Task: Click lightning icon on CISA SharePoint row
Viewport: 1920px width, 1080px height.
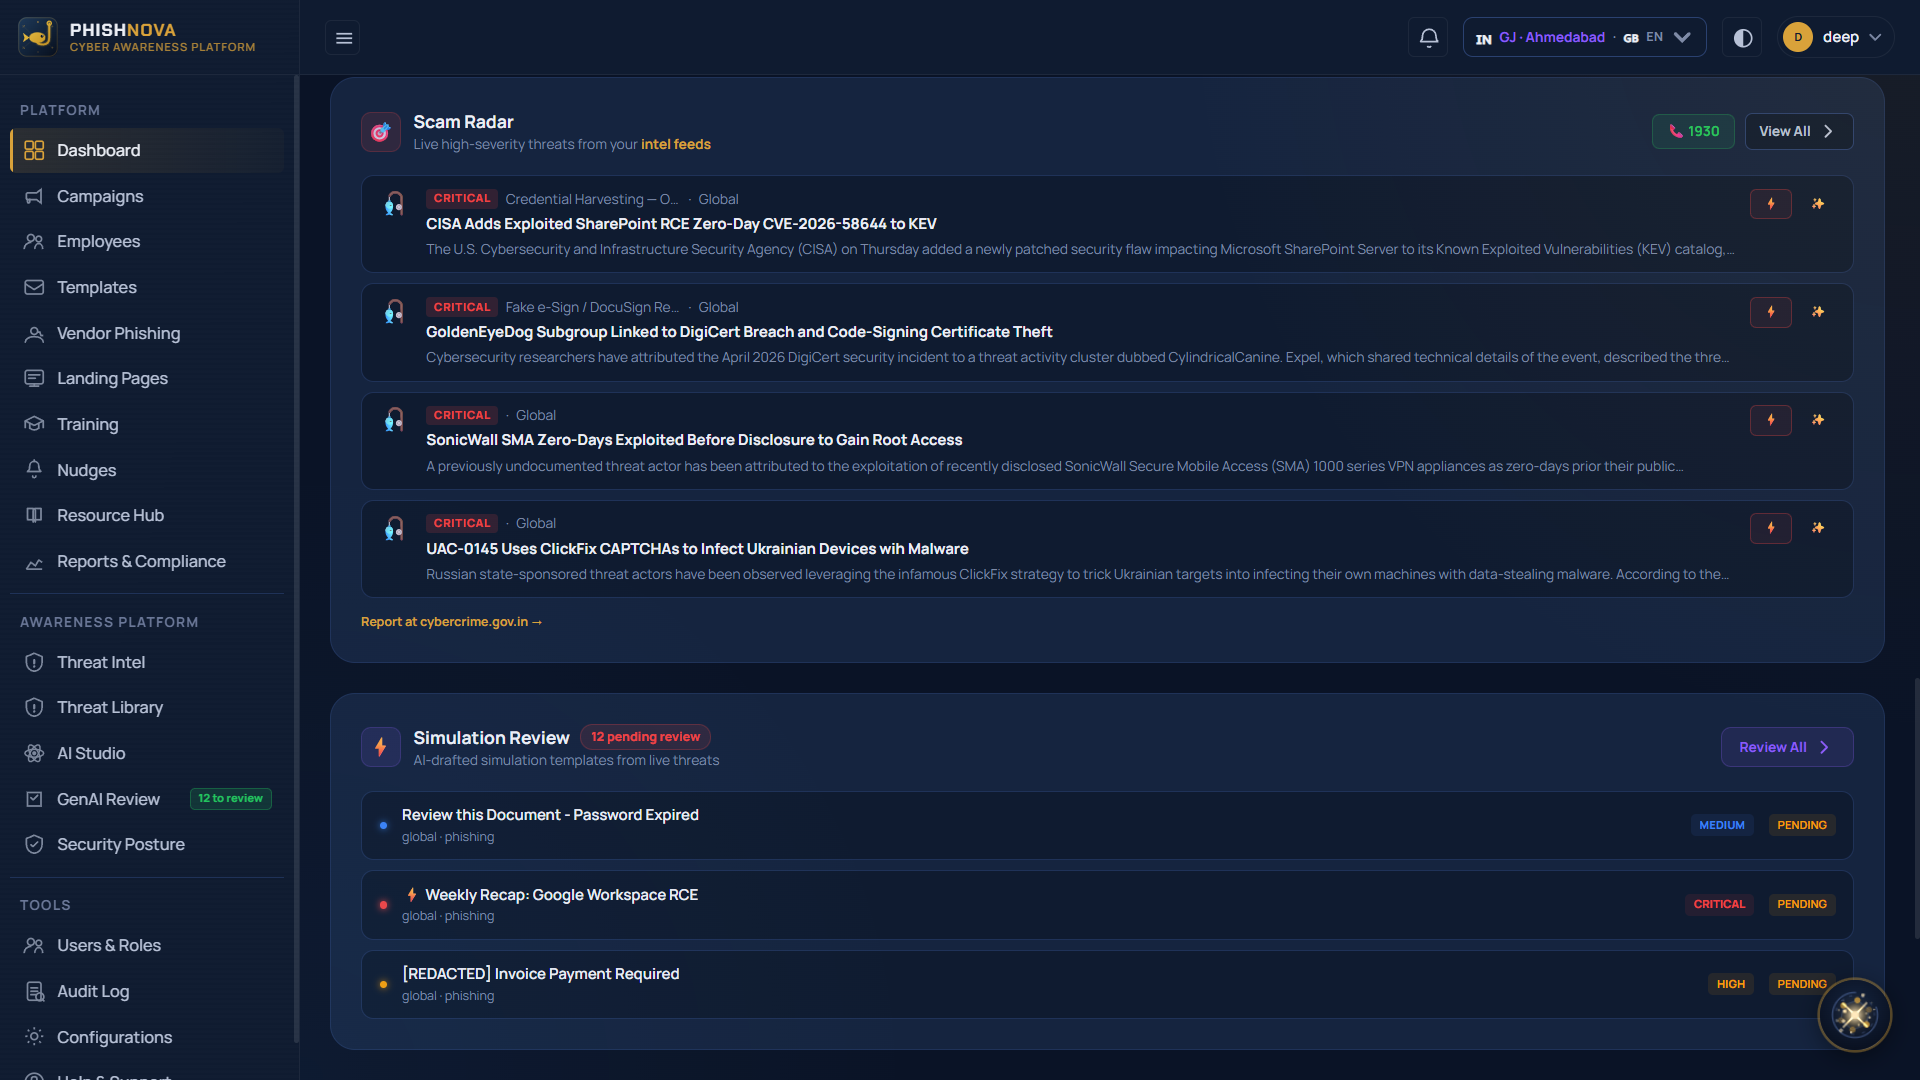Action: pyautogui.click(x=1770, y=204)
